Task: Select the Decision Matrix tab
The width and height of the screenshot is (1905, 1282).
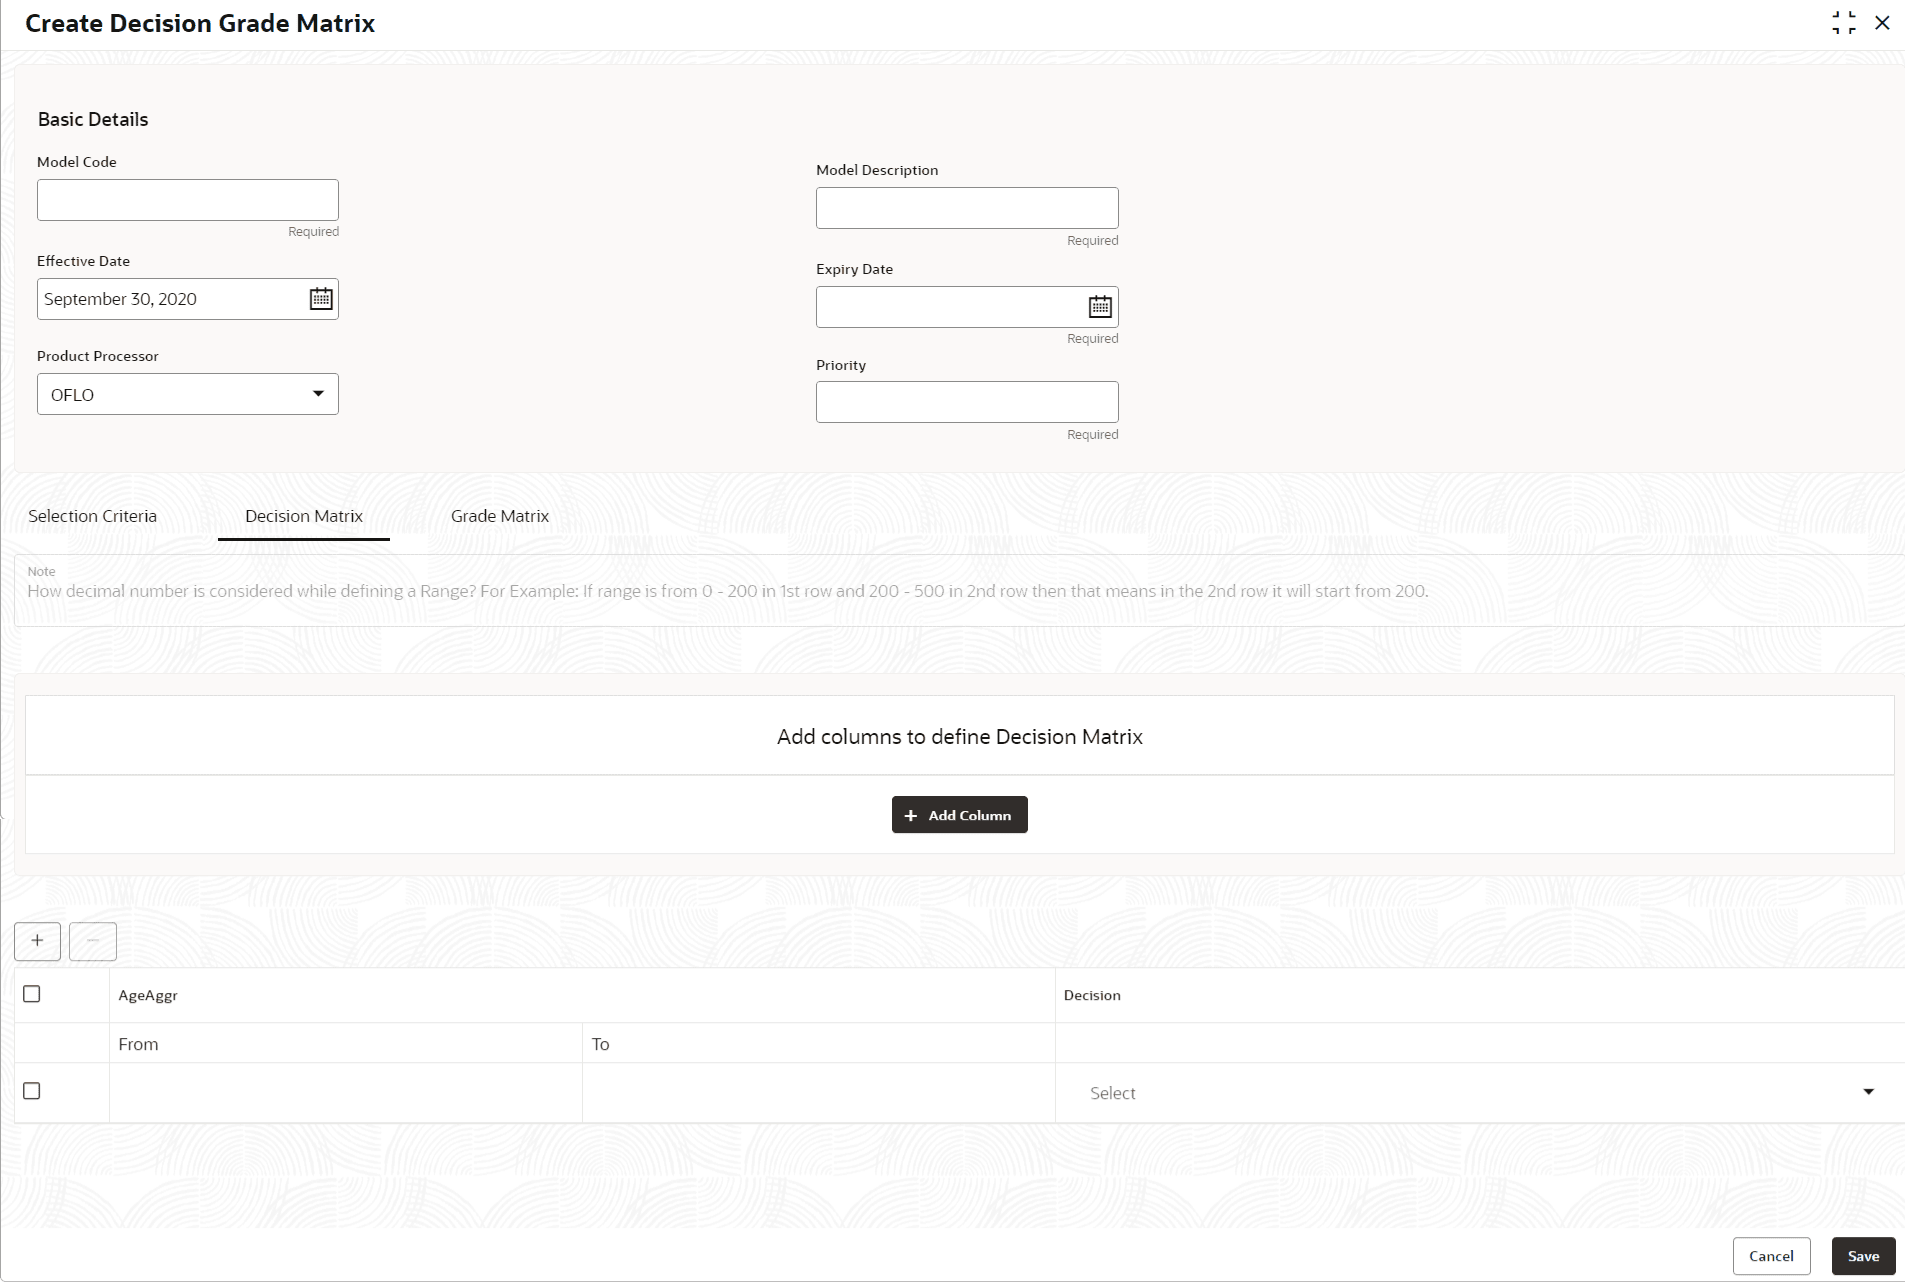Action: click(x=304, y=516)
